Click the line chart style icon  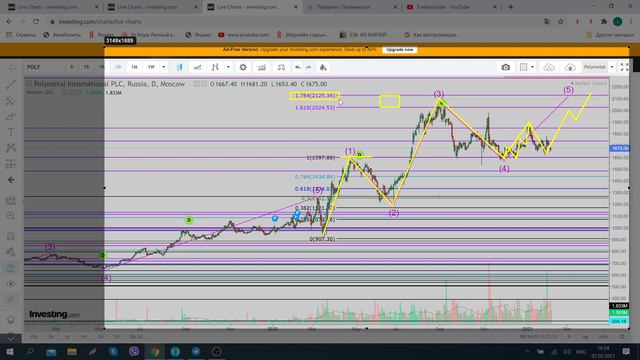click(x=197, y=67)
